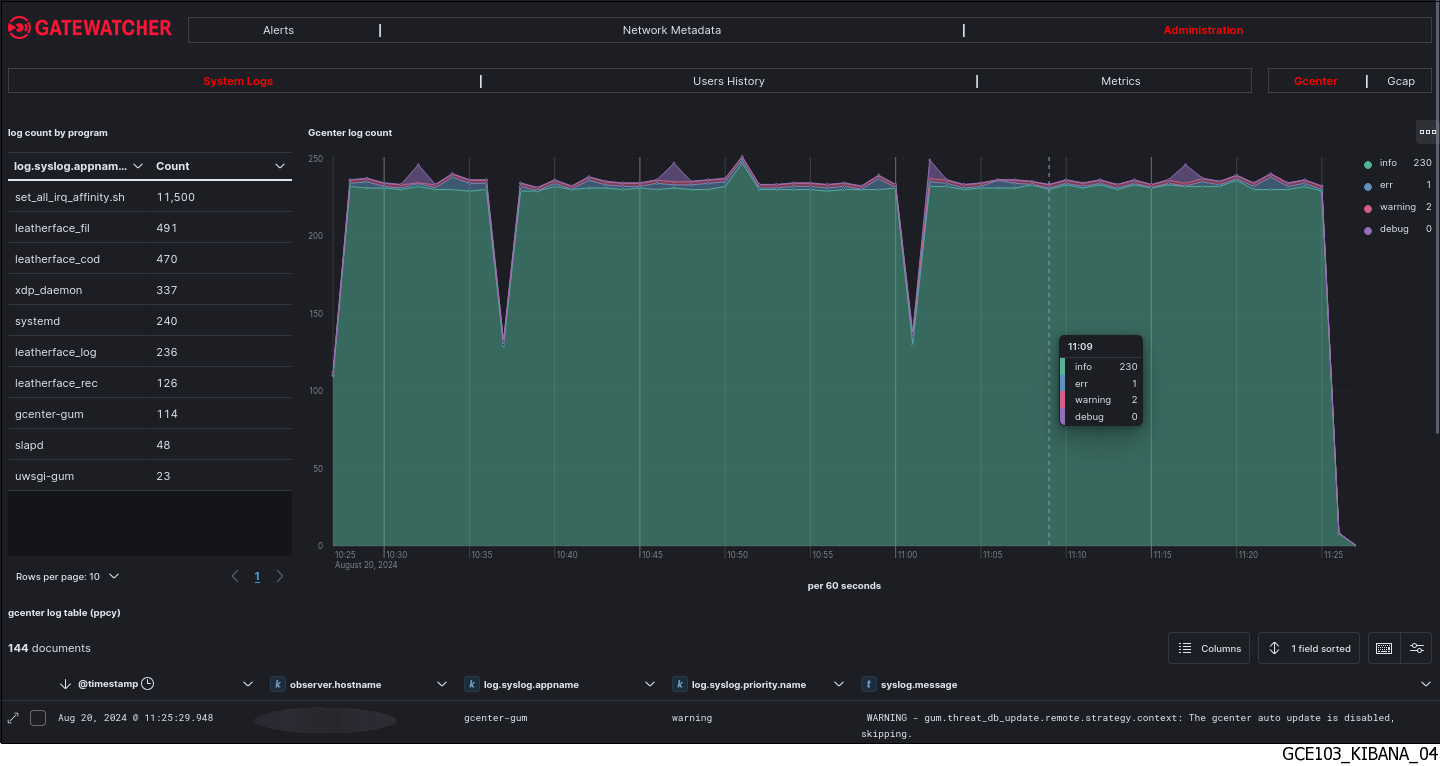Open log.syslog.appname column menu in log table
The width and height of the screenshot is (1440, 766).
[650, 684]
